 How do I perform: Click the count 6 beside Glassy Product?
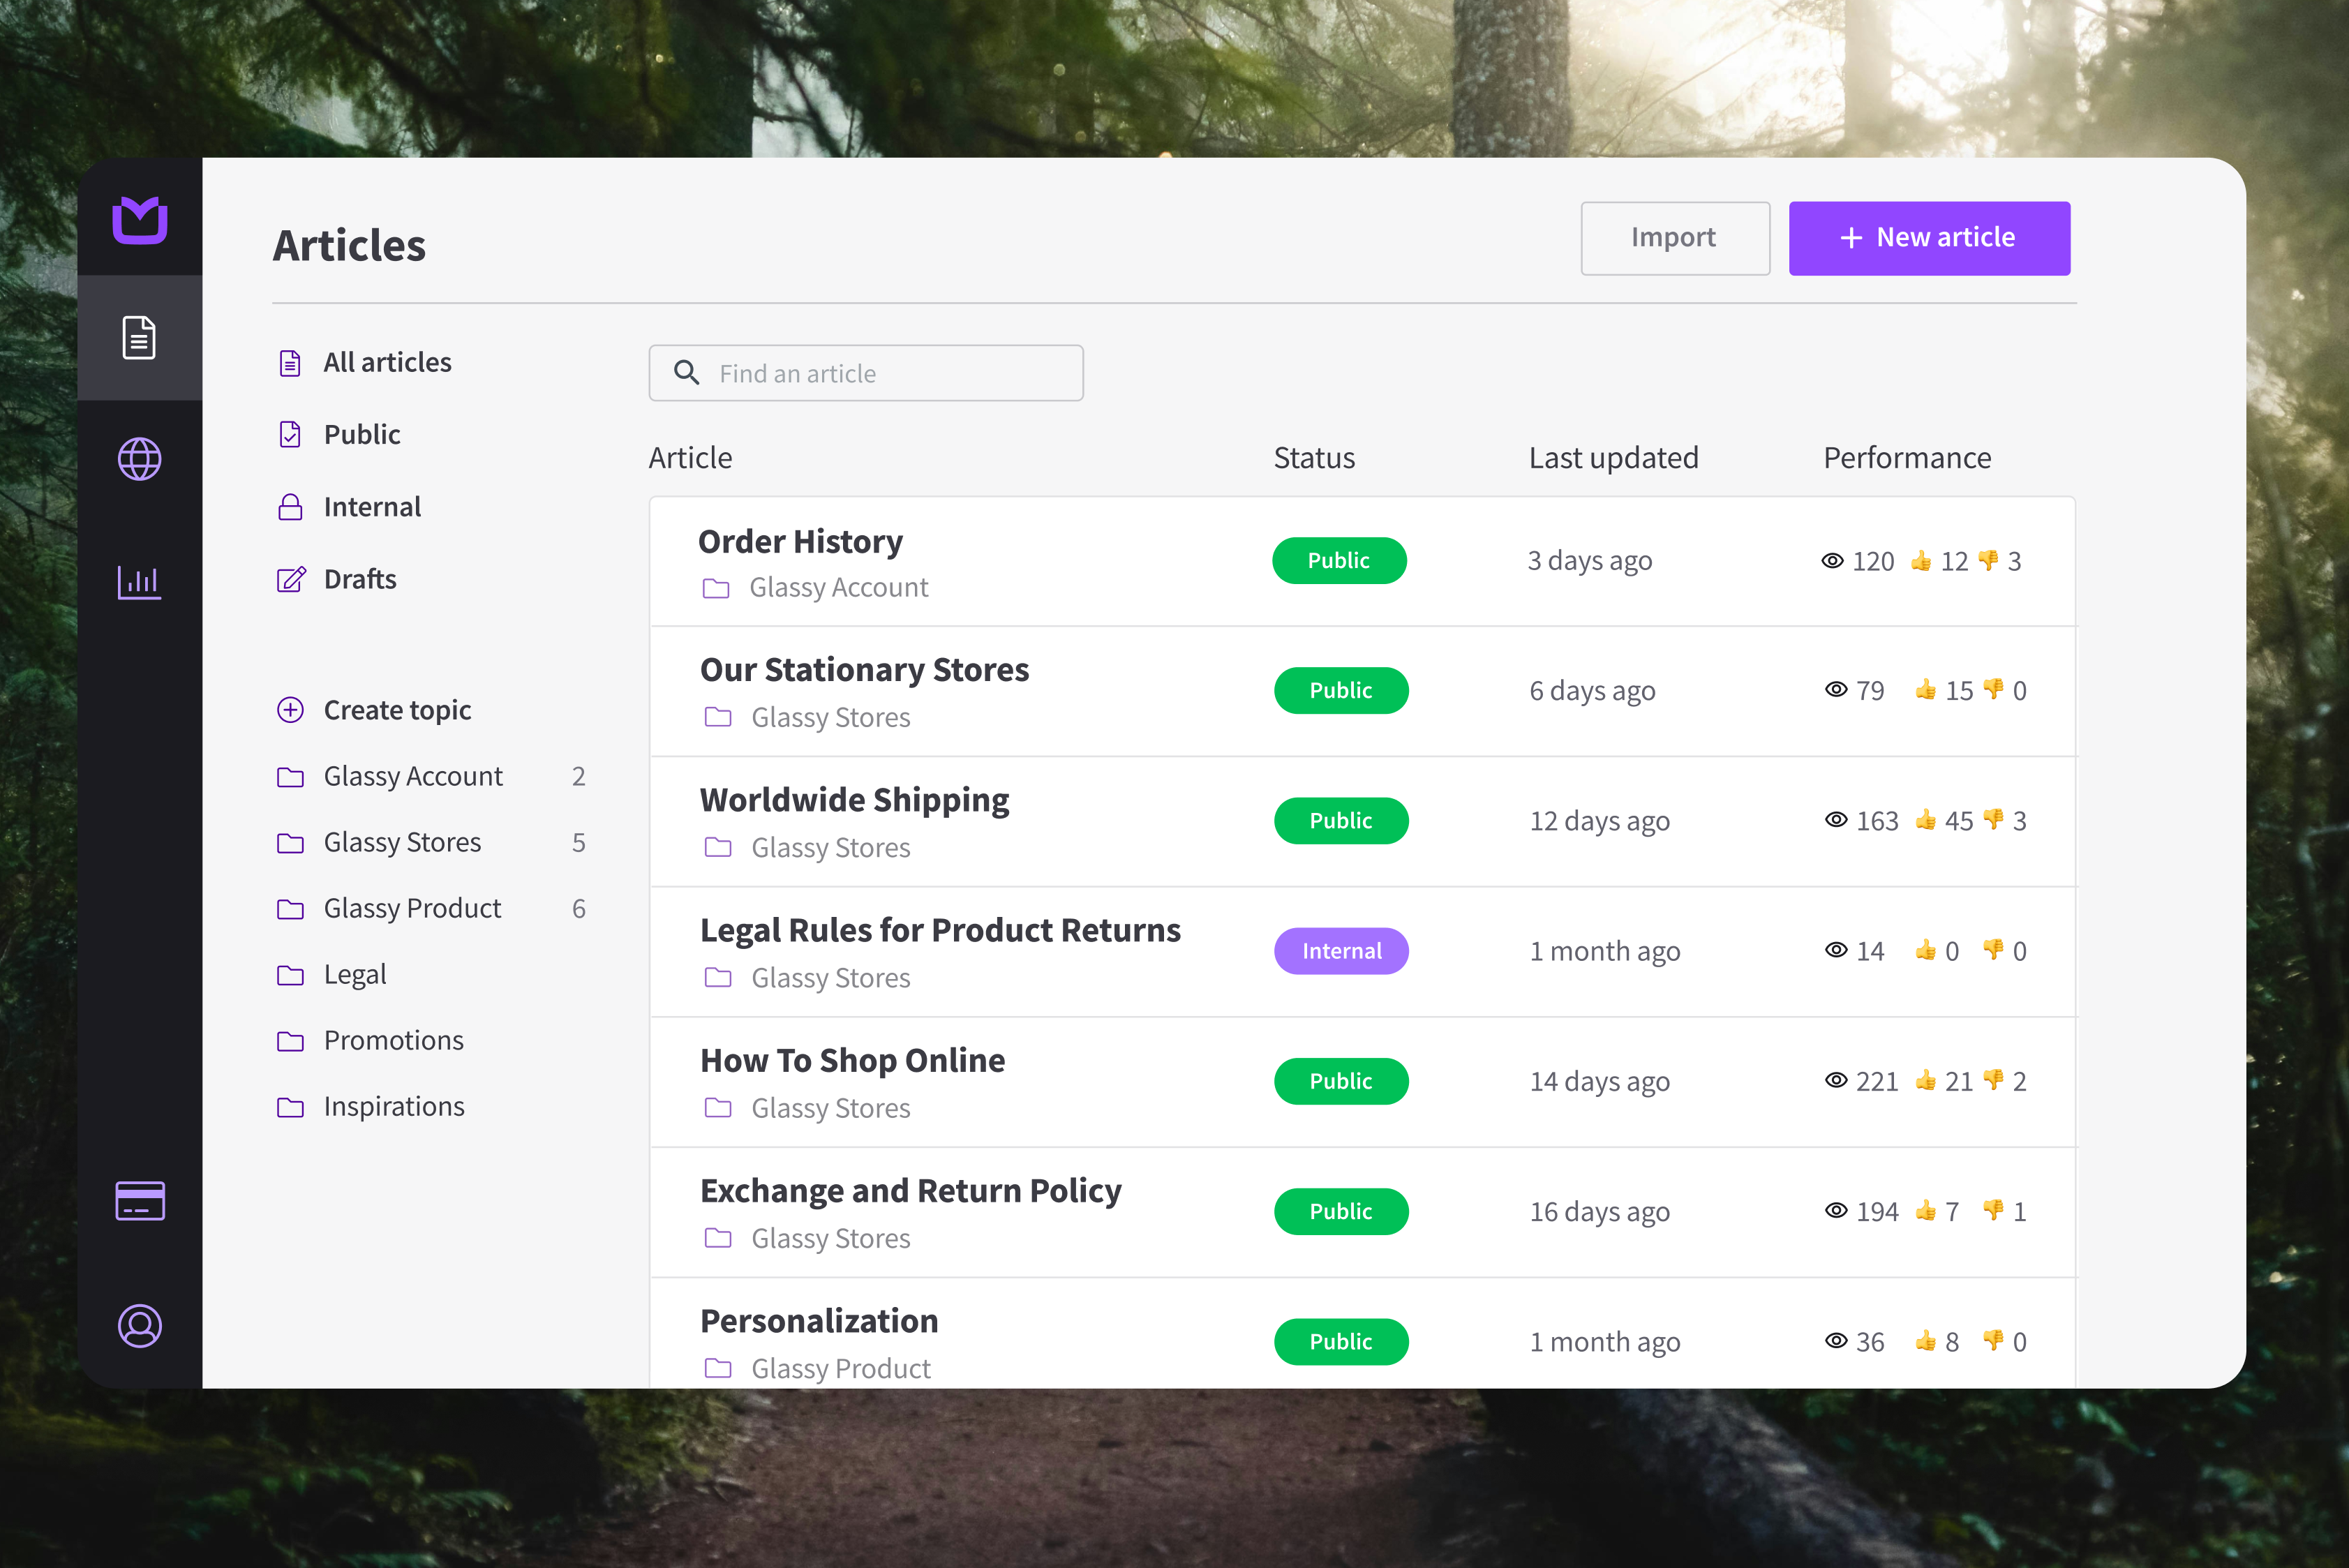(x=578, y=909)
